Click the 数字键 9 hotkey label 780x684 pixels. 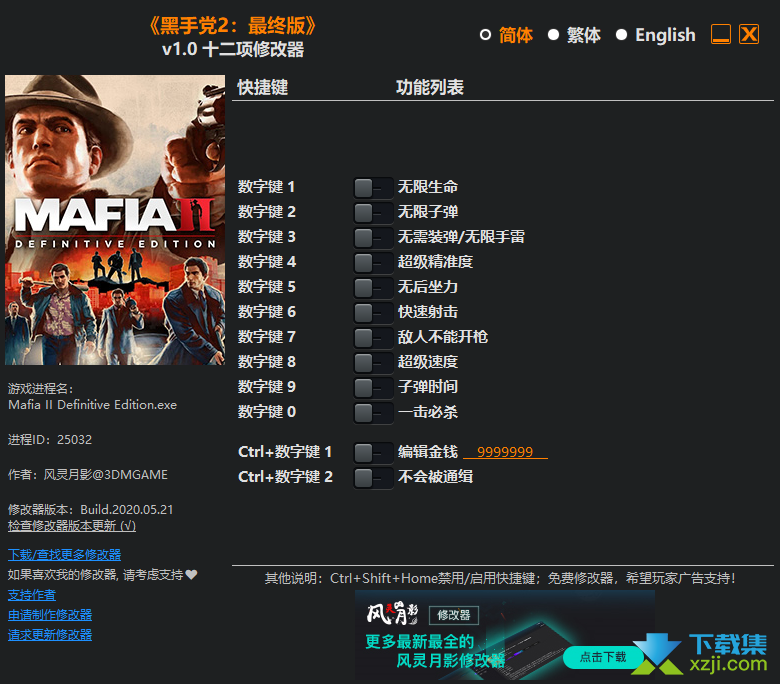(x=267, y=387)
